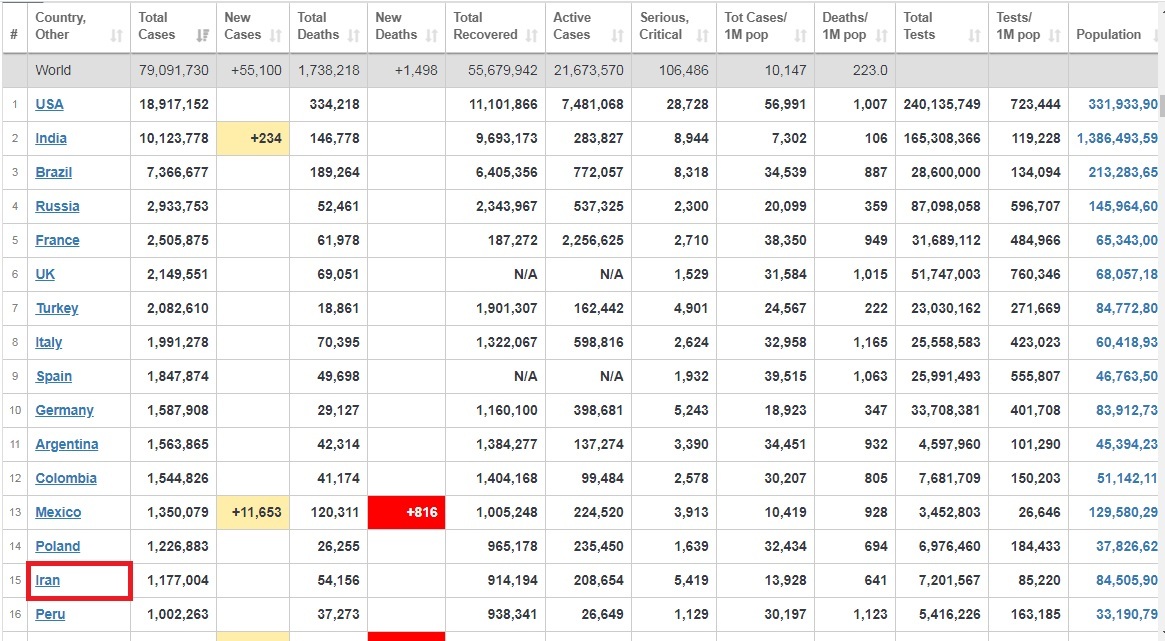
Task: Sort by New Cases column arrows
Action: tap(276, 35)
